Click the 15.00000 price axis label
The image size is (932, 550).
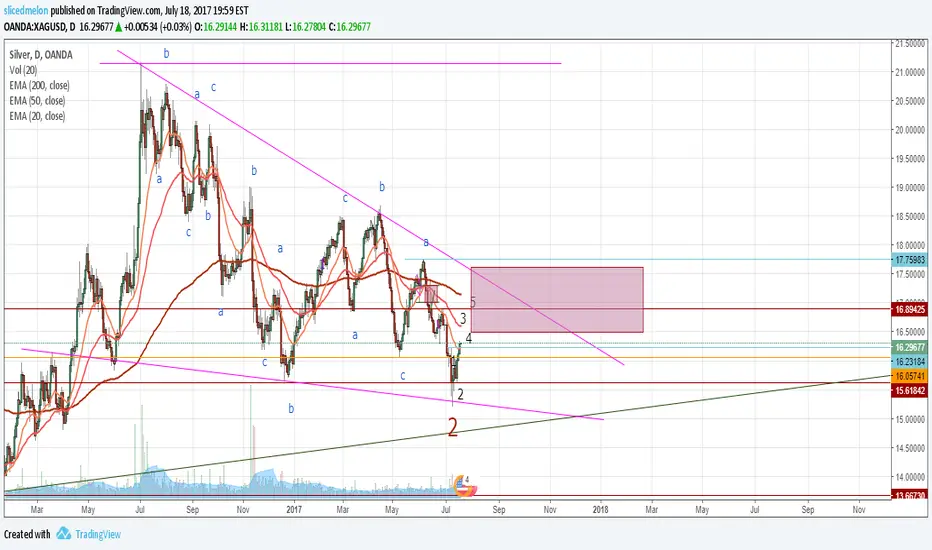tap(910, 419)
